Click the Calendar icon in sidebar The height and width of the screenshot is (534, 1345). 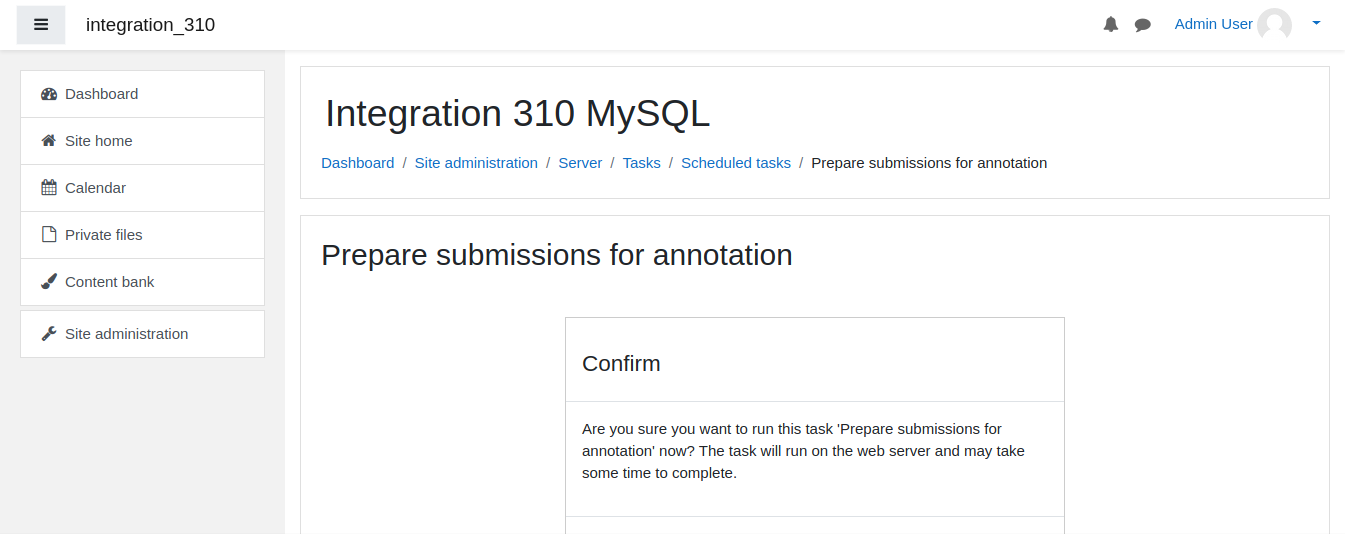(x=49, y=188)
